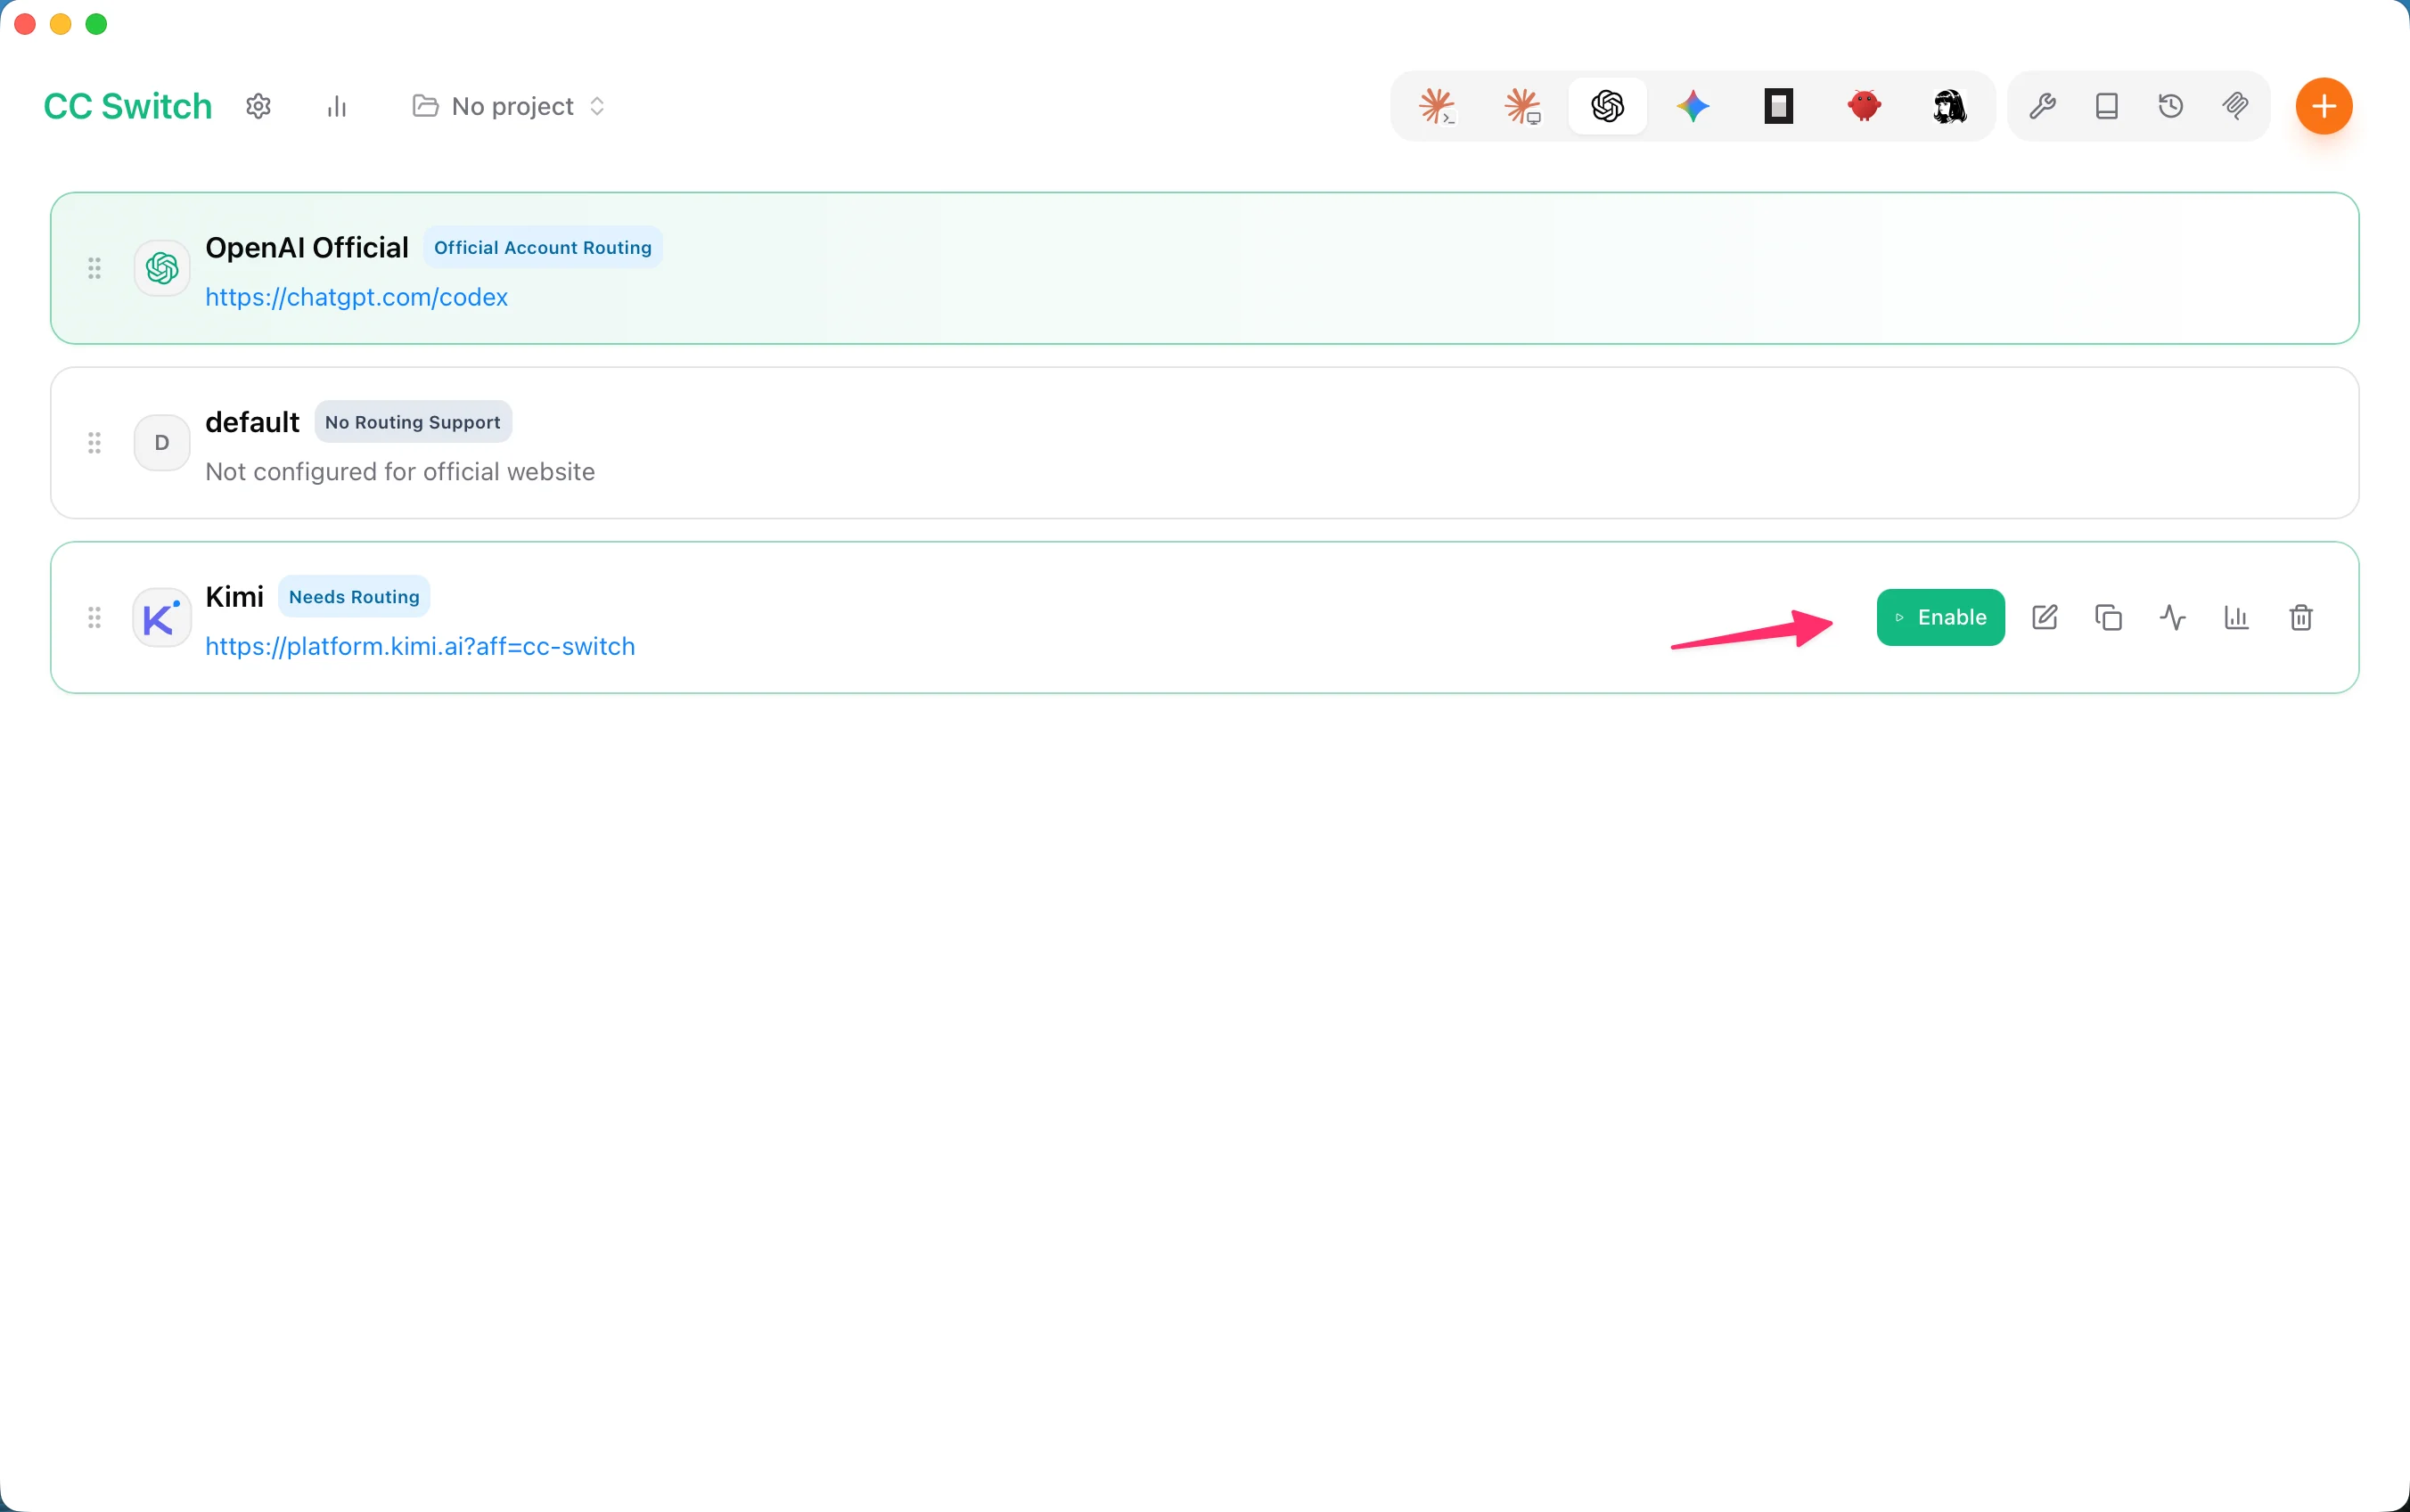2410x1512 pixels.
Task: Add a new provider with orange plus button
Action: (x=2323, y=106)
